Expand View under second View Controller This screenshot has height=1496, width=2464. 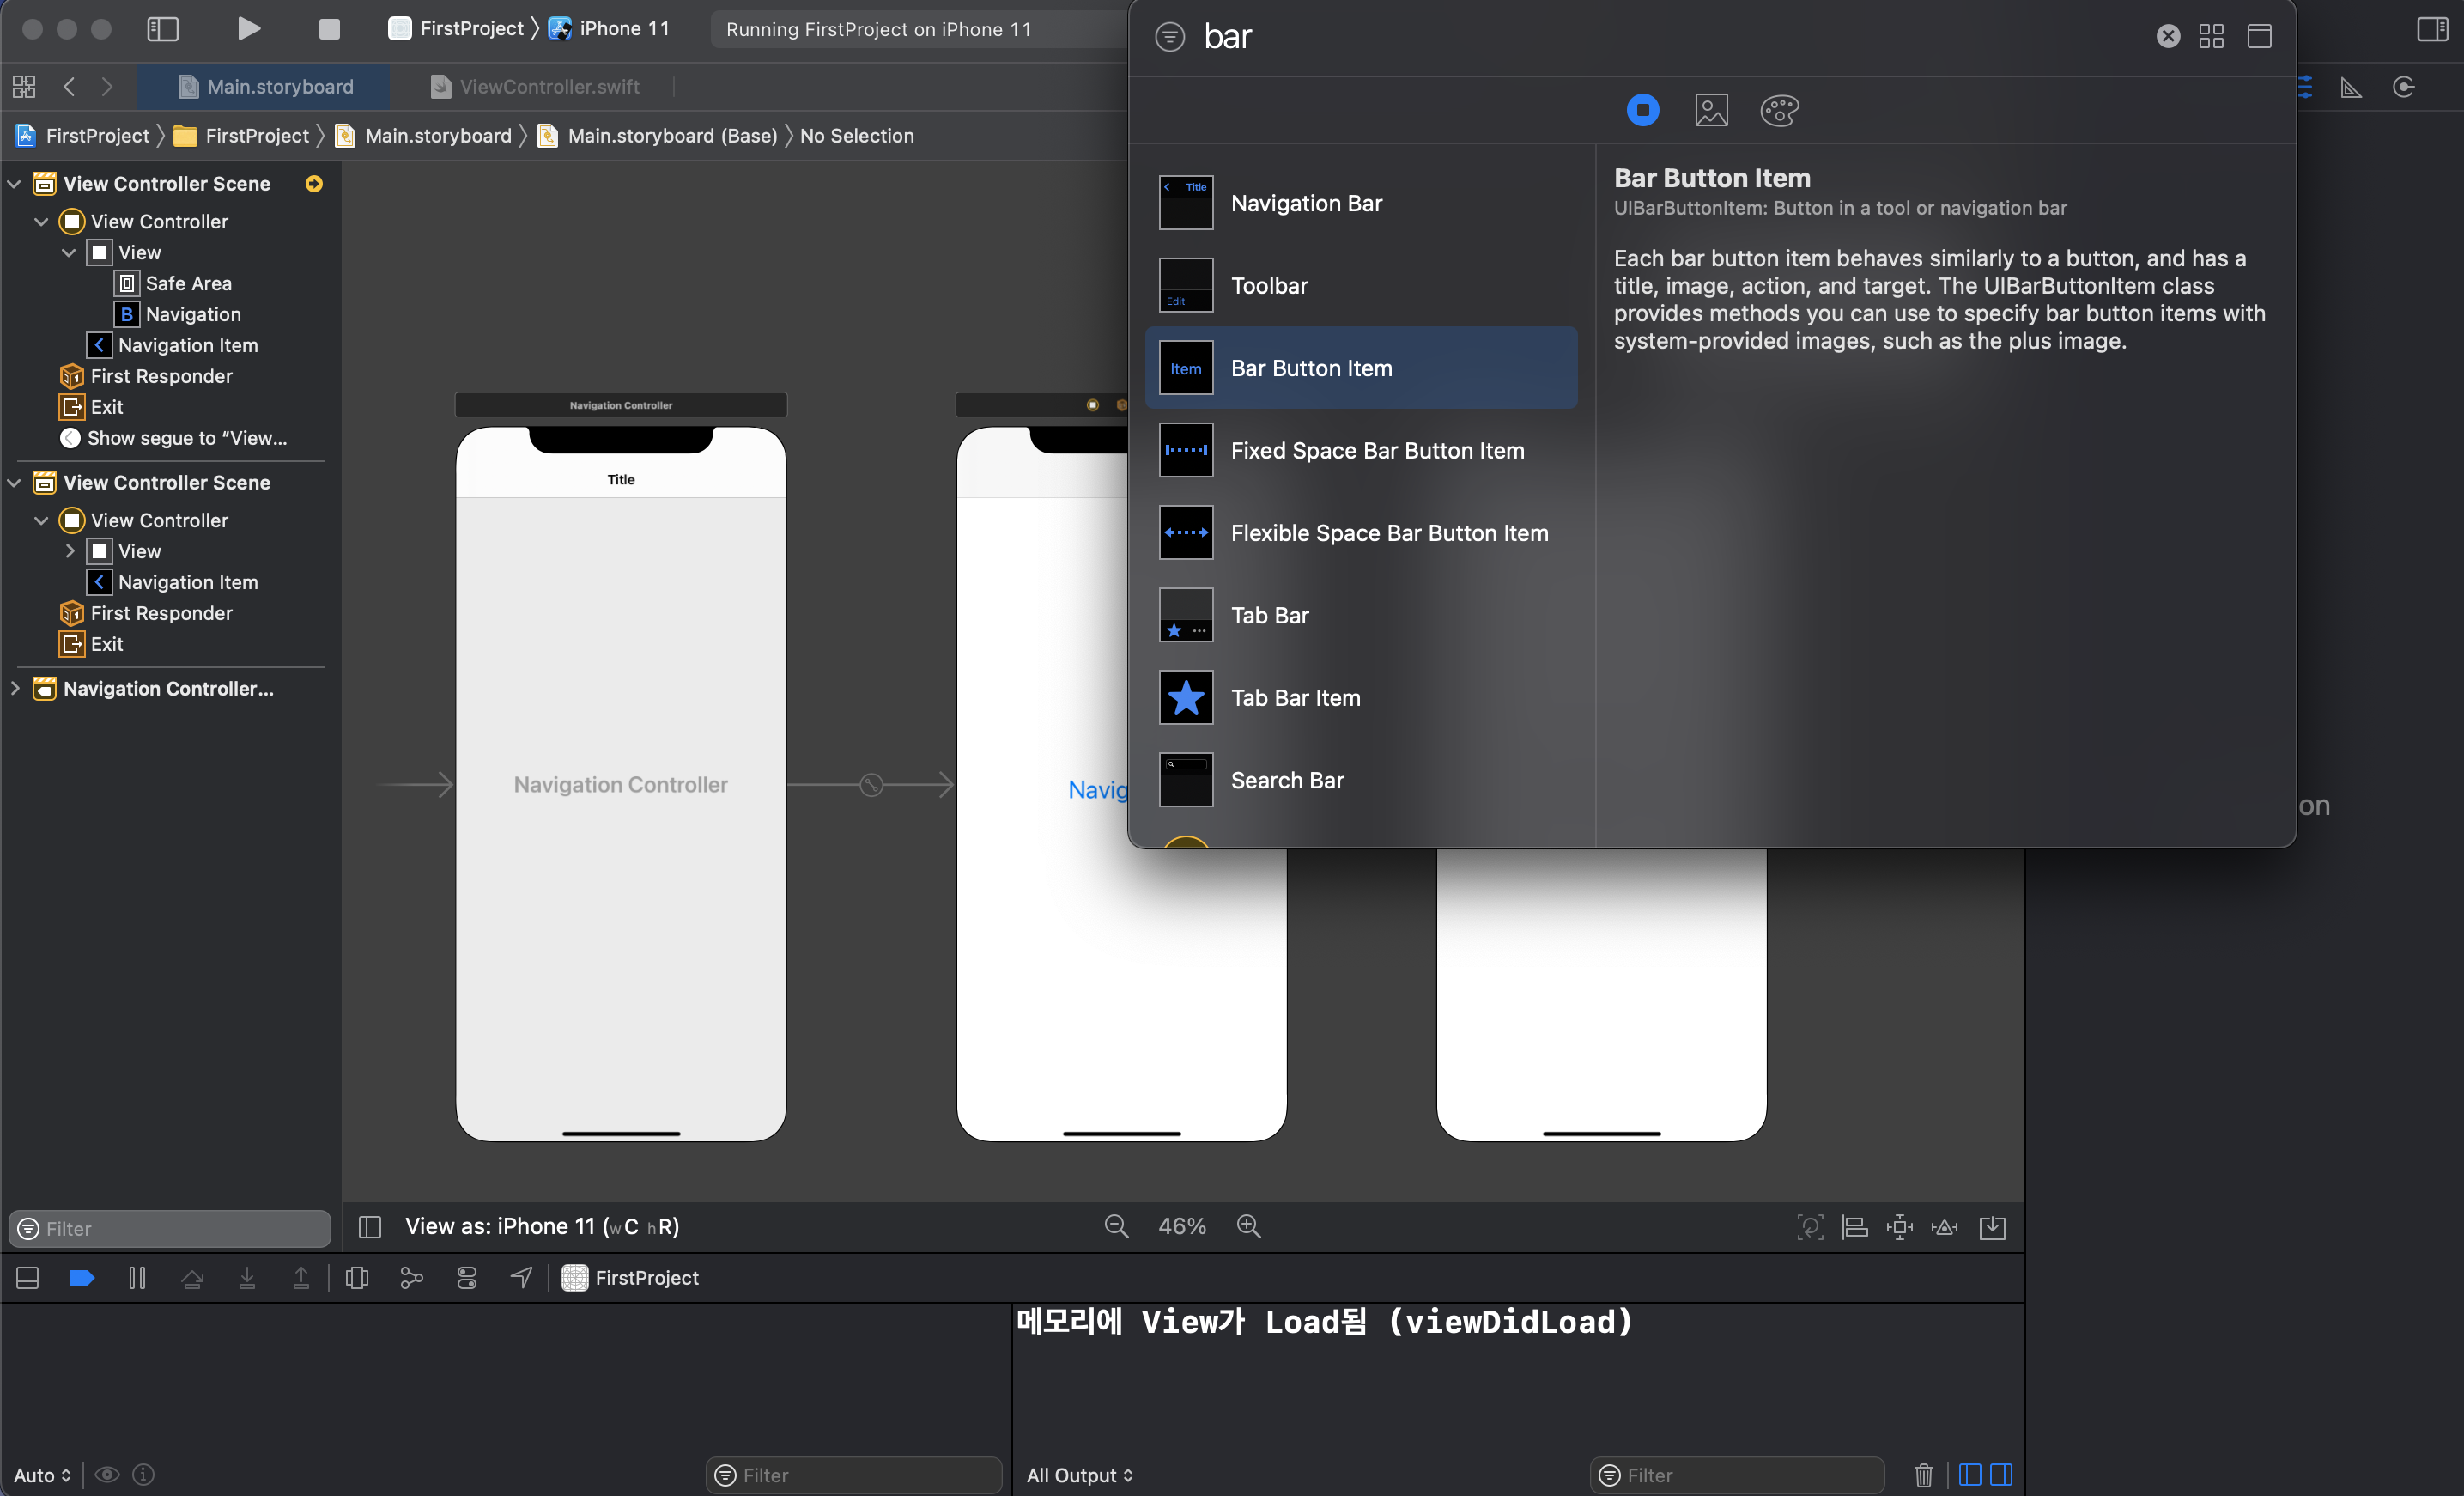[x=69, y=551]
